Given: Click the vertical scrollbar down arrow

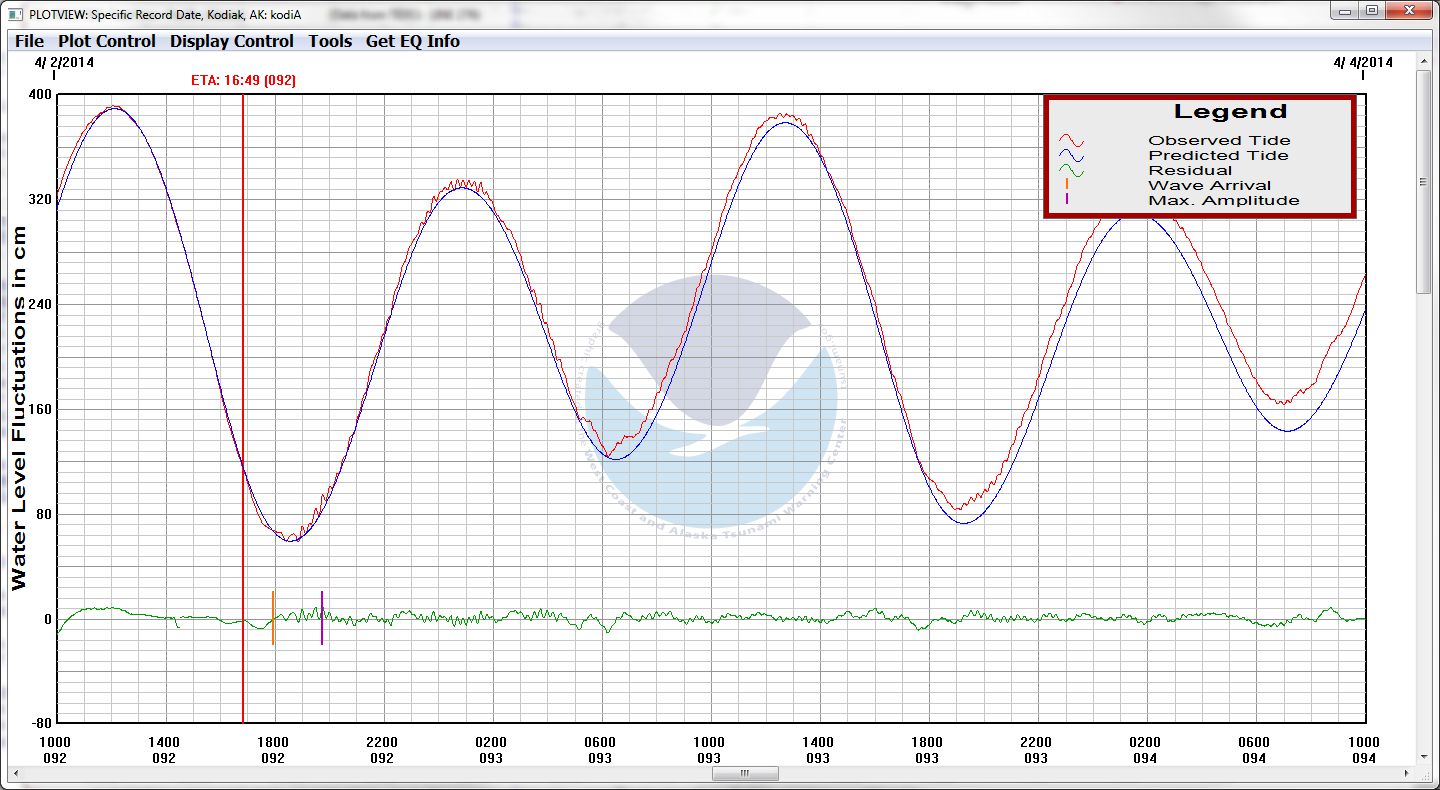Looking at the screenshot, I should pos(1425,757).
